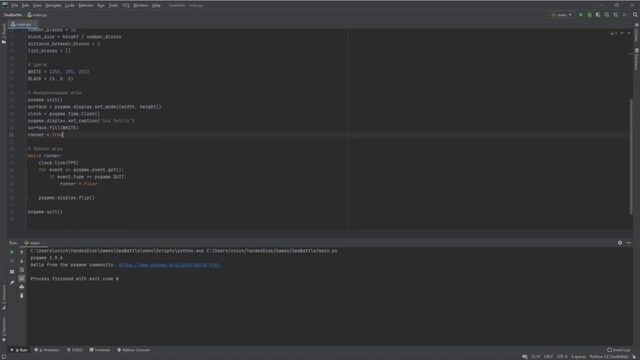Open the TODO tool window
Image resolution: width=640 pixels, height=360 pixels.
[x=75, y=350]
